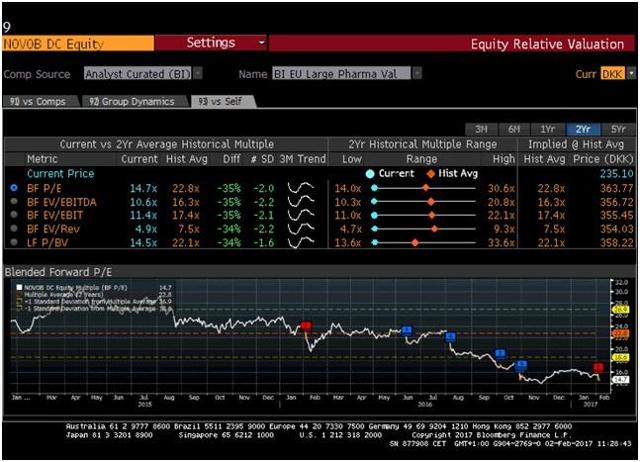The width and height of the screenshot is (640, 462).
Task: Select the BF EV/EBITDA radio button
Action: coord(14,201)
